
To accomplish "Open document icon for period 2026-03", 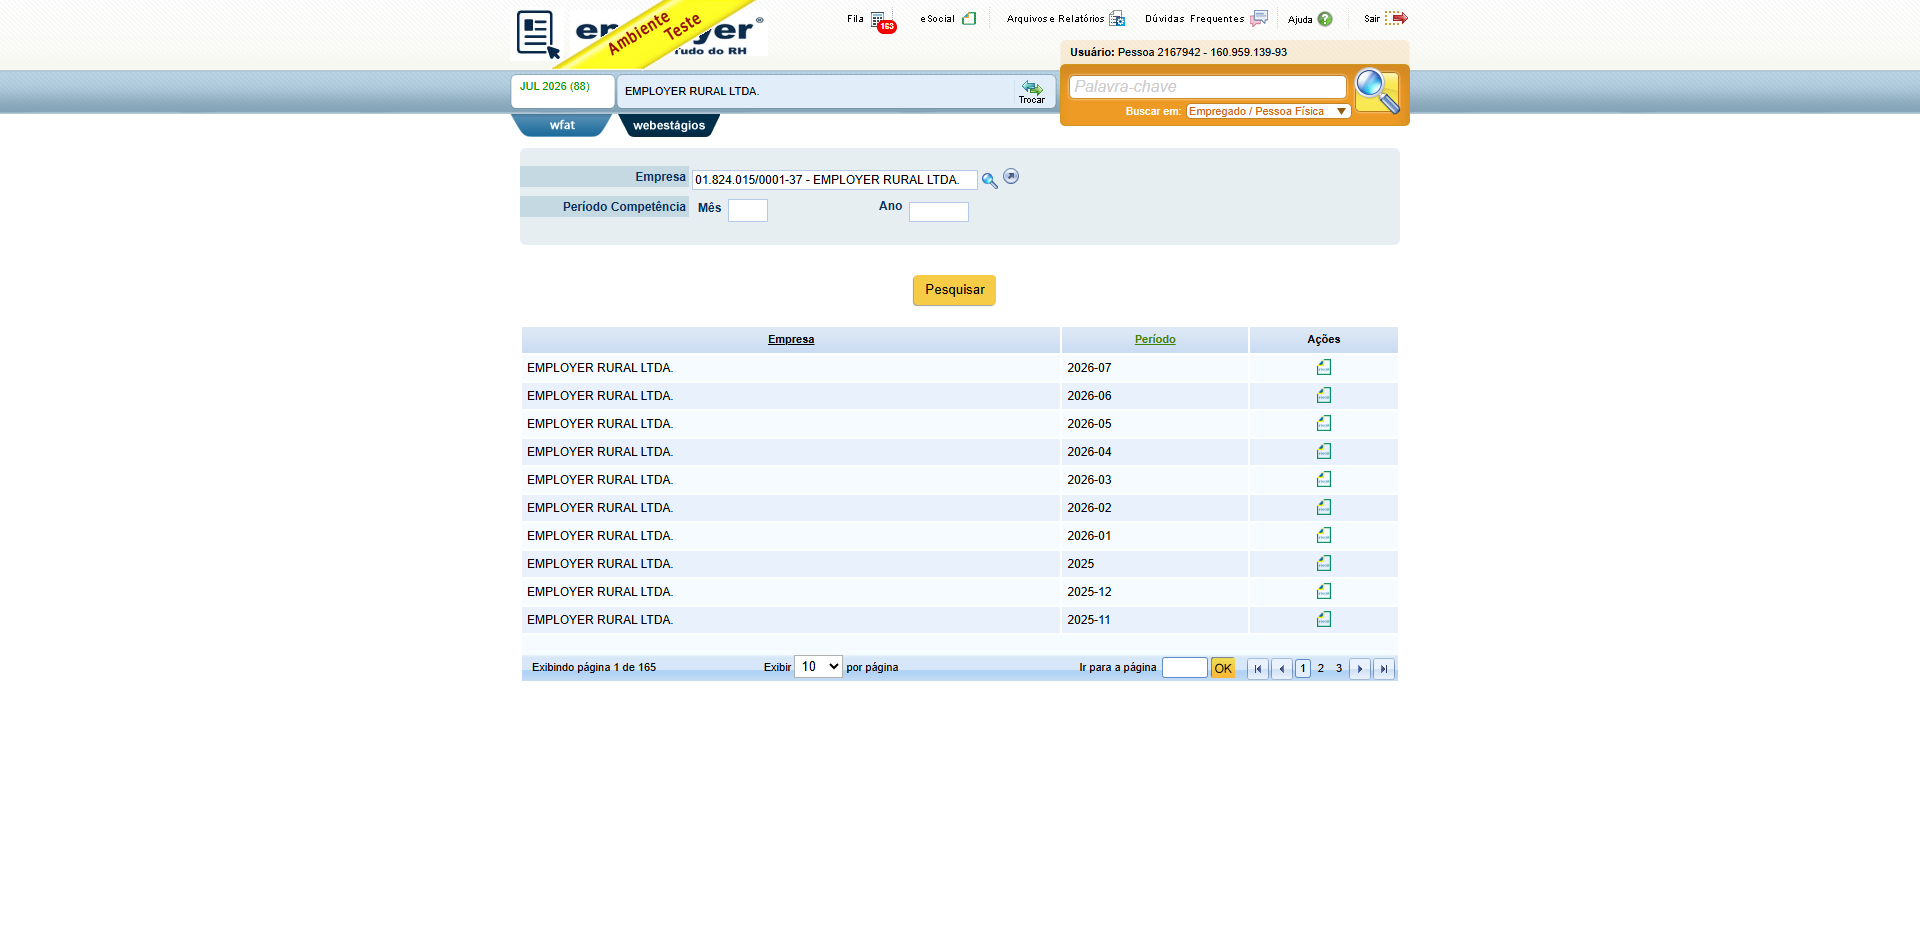I will click(x=1324, y=479).
